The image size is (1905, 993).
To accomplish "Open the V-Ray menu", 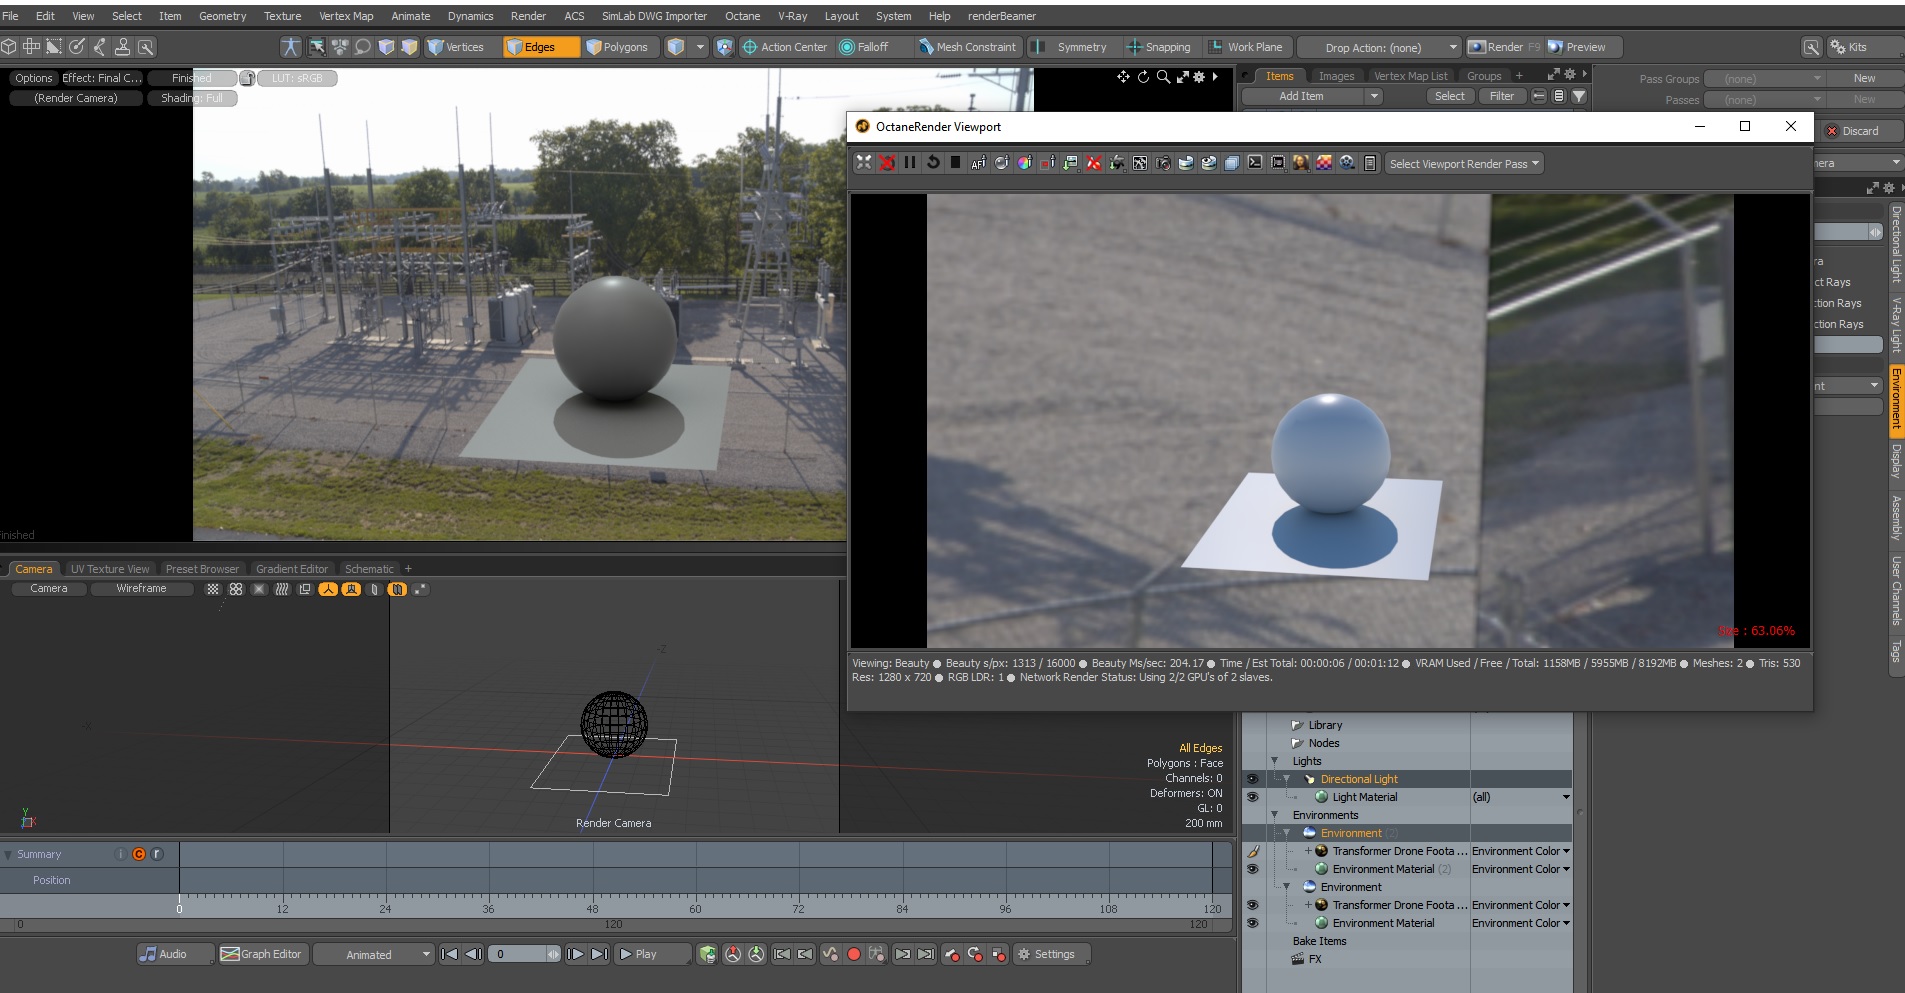I will [x=792, y=16].
